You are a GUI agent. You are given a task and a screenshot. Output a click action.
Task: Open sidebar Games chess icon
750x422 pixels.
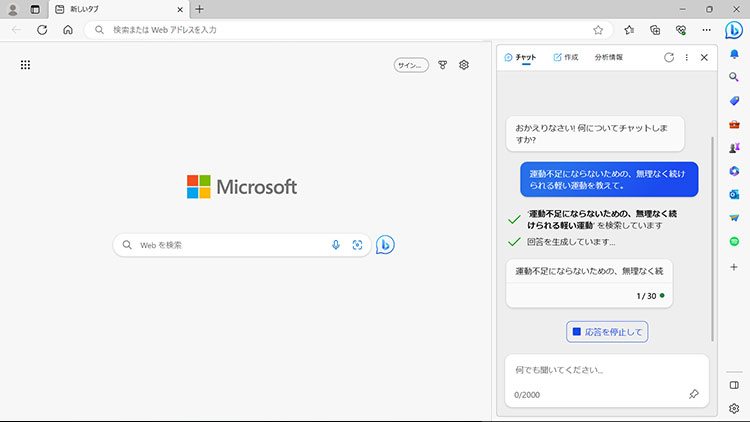pyautogui.click(x=734, y=148)
